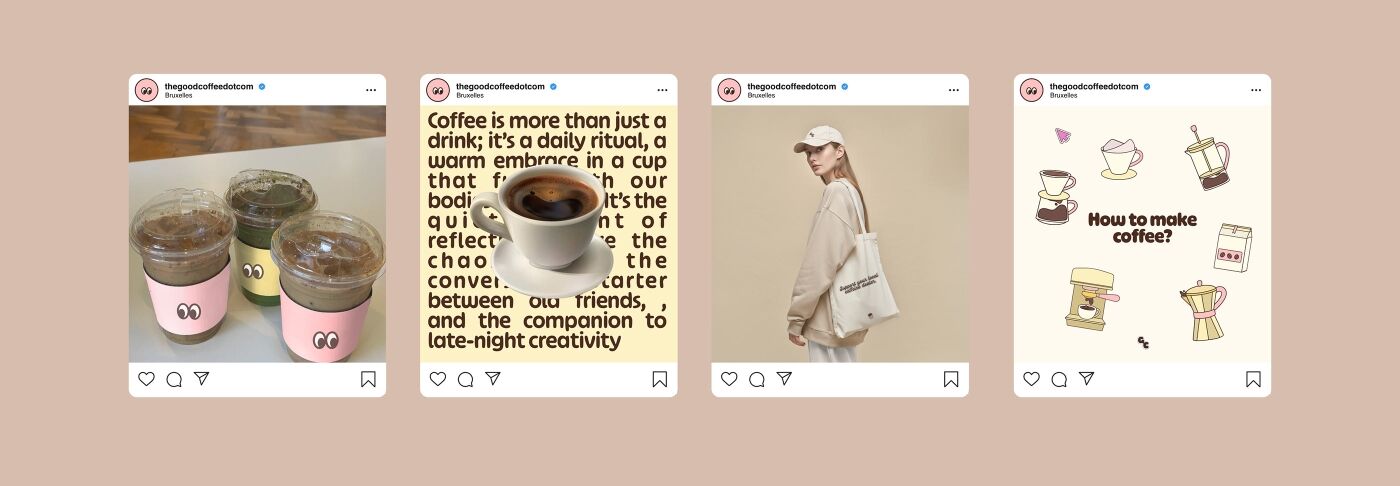
Task: Open three-dot menu on coffee quote post
Action: point(662,90)
